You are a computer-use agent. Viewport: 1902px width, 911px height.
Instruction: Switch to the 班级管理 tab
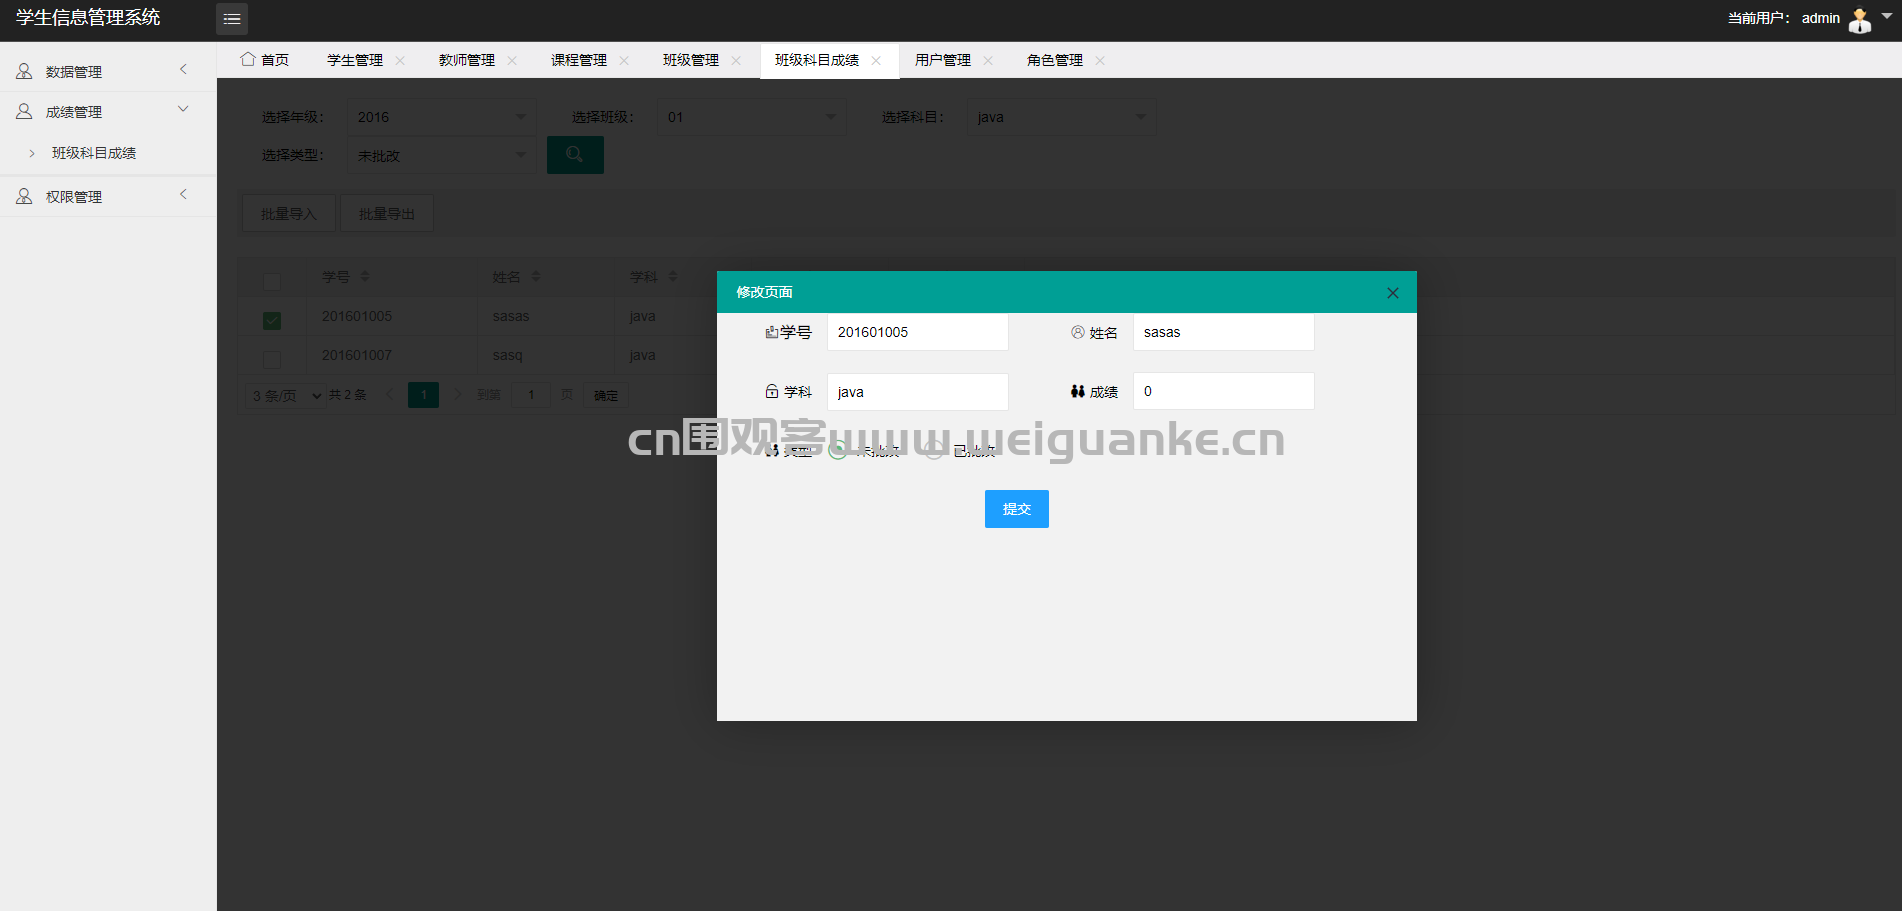pyautogui.click(x=691, y=60)
